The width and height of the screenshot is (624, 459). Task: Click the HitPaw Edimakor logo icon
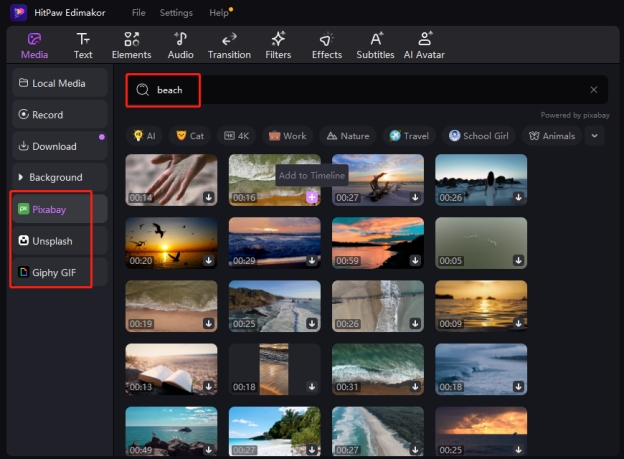pos(18,12)
